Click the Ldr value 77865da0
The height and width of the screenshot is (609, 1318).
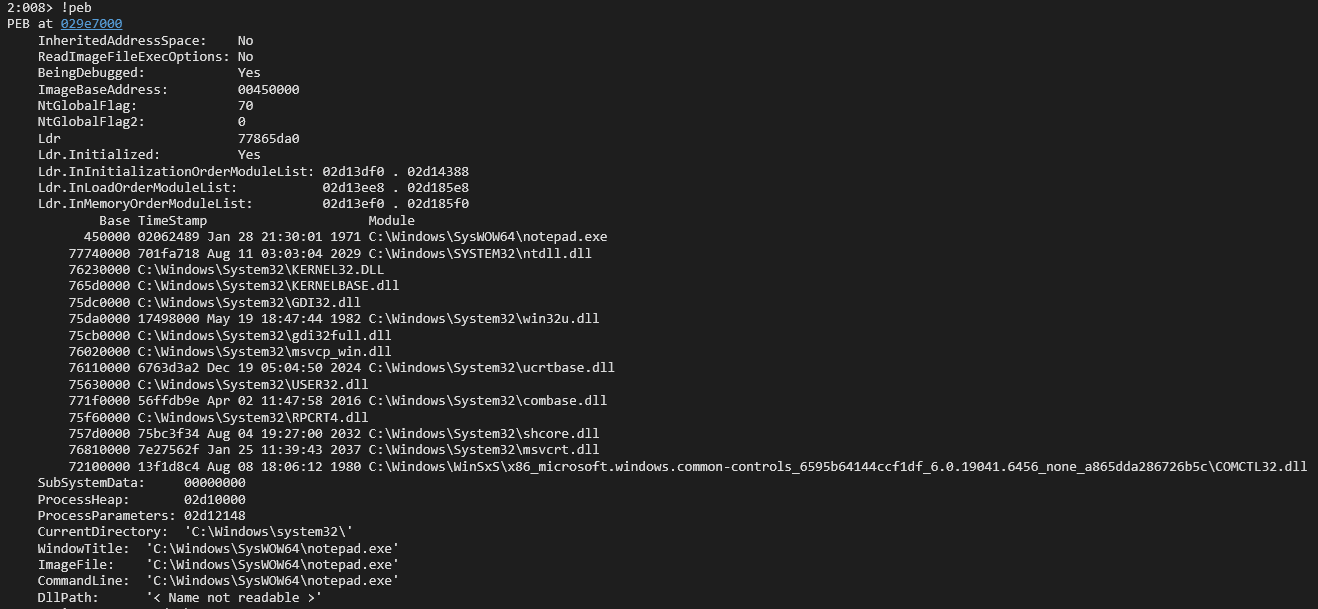[268, 138]
